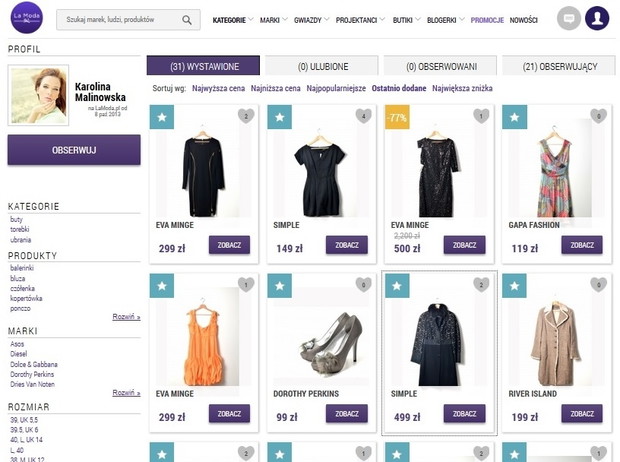Open the PROMOCJE menu item

487,20
